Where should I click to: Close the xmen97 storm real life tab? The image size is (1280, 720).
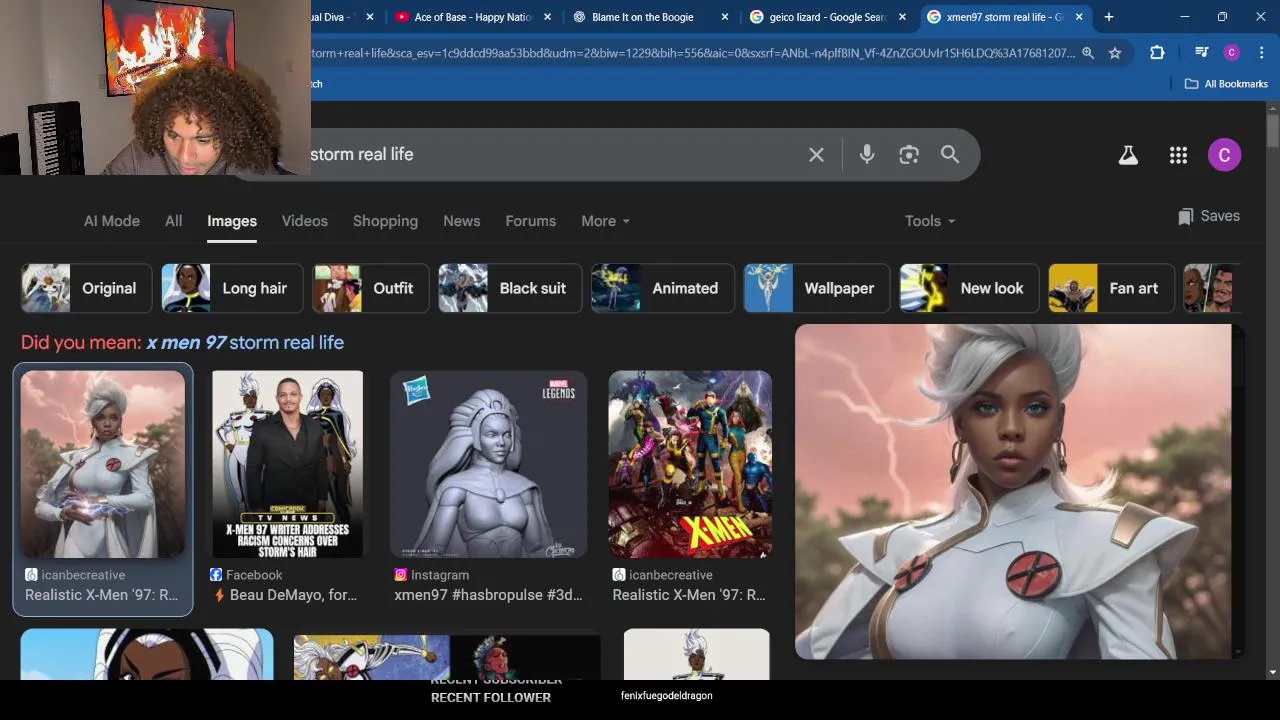[1079, 17]
